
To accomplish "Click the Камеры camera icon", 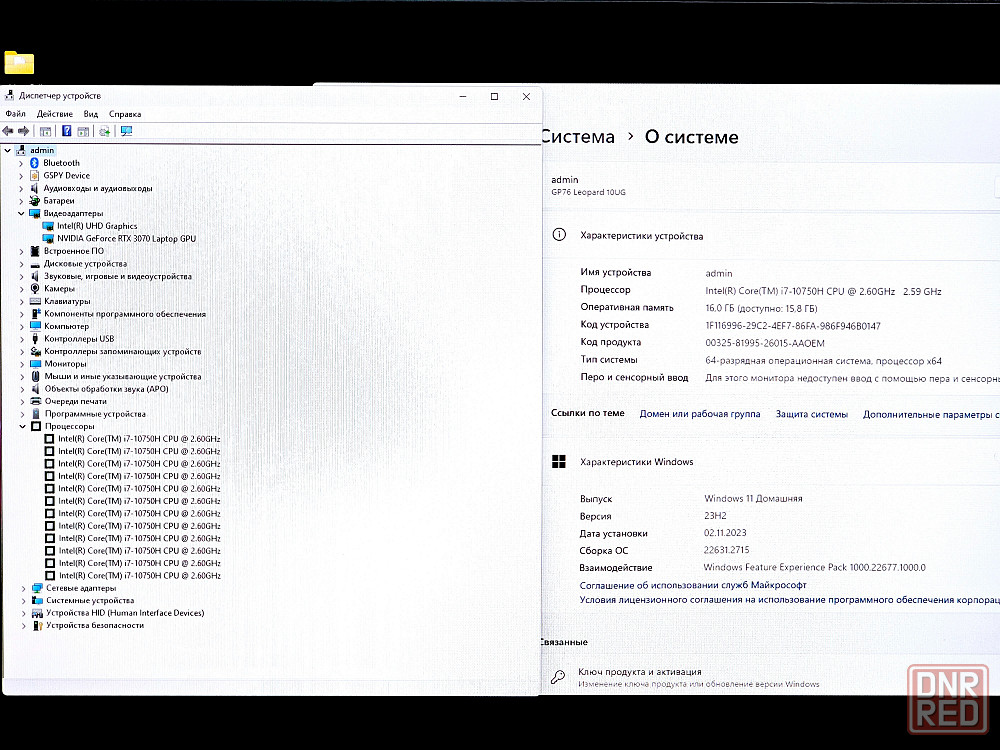I will [x=35, y=288].
